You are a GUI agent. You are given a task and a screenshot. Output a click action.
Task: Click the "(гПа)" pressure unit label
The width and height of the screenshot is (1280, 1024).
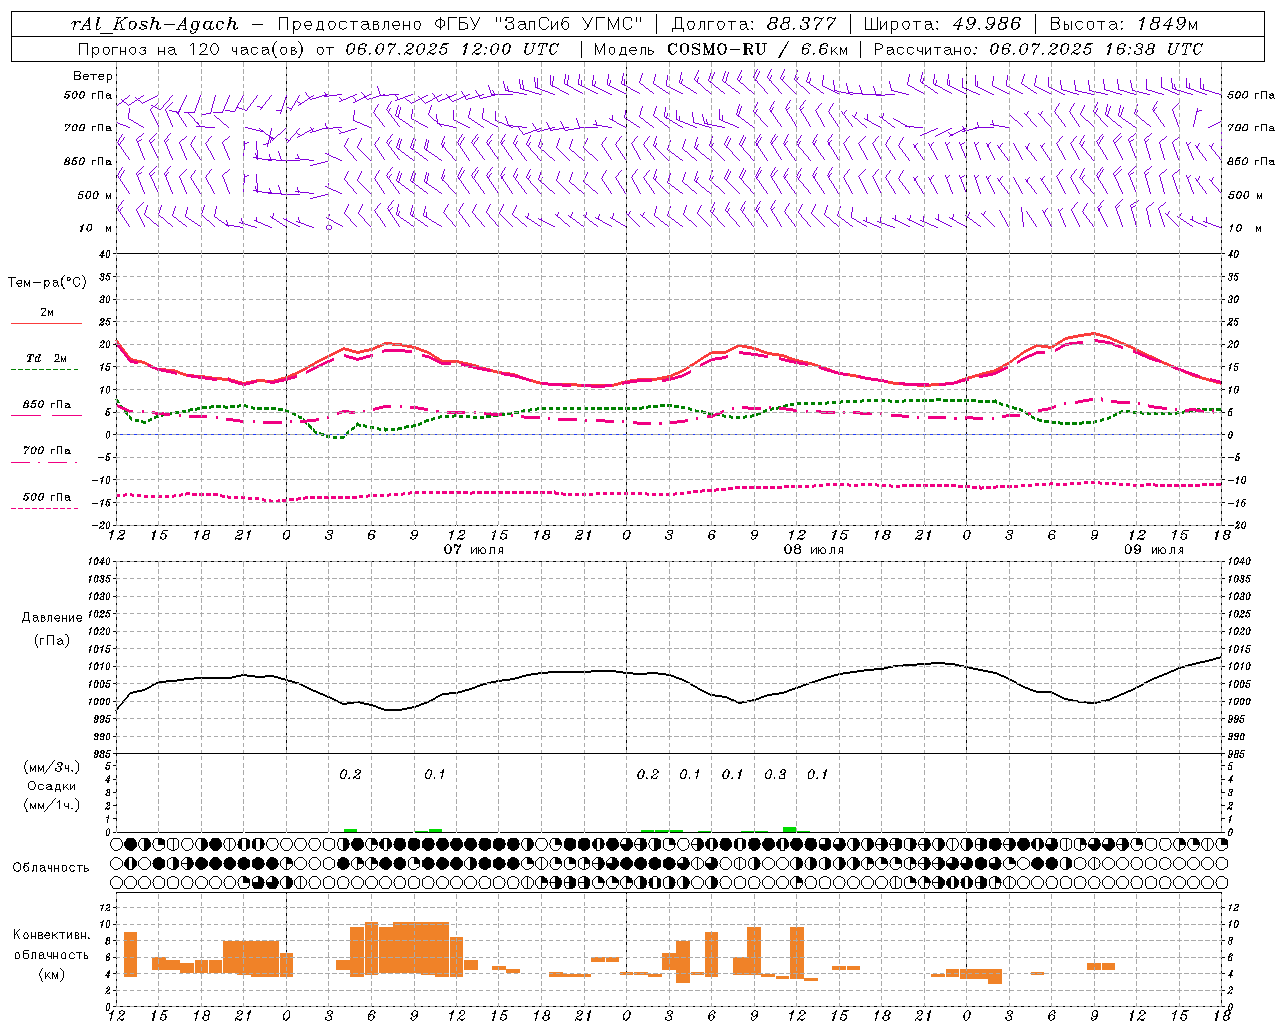(x=51, y=641)
